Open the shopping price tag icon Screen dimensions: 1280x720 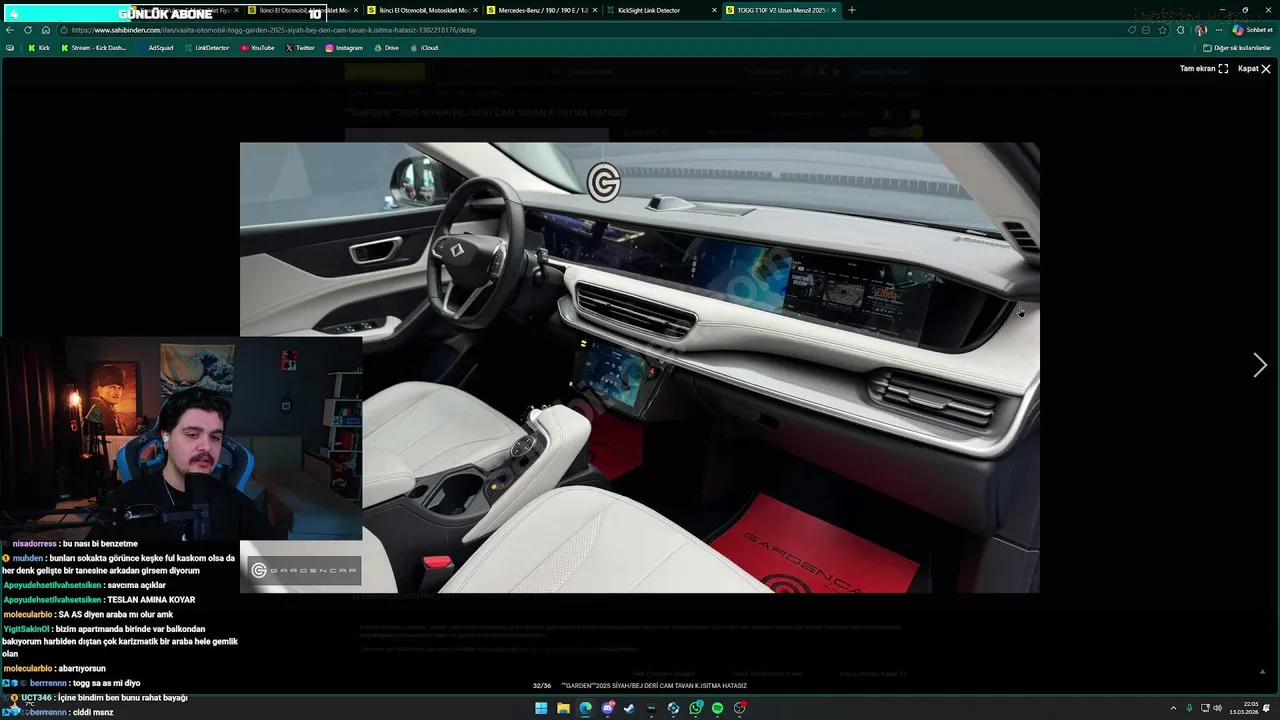(1132, 30)
